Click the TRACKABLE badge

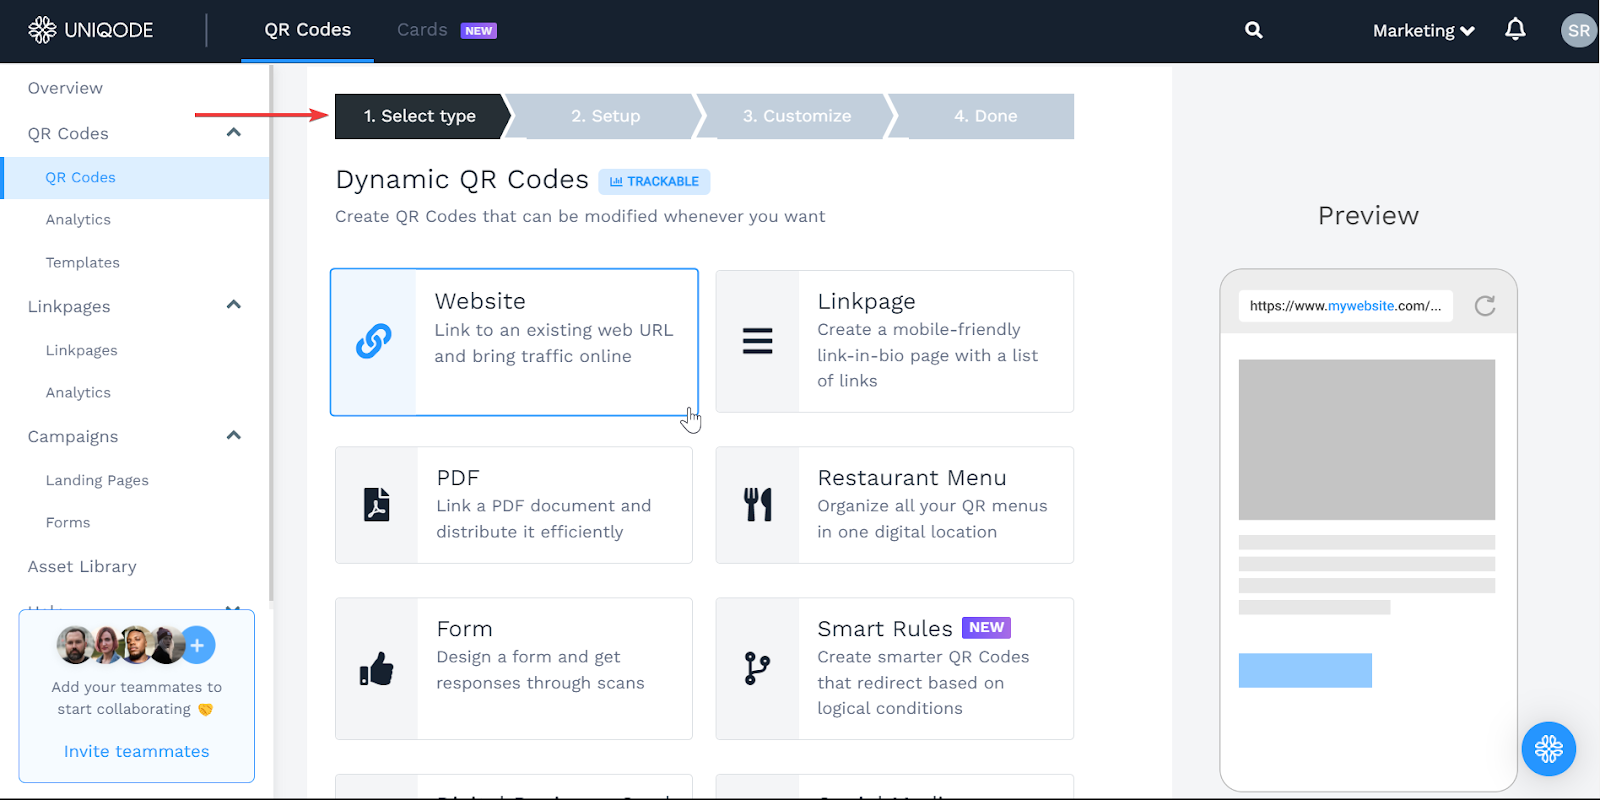[x=654, y=181]
